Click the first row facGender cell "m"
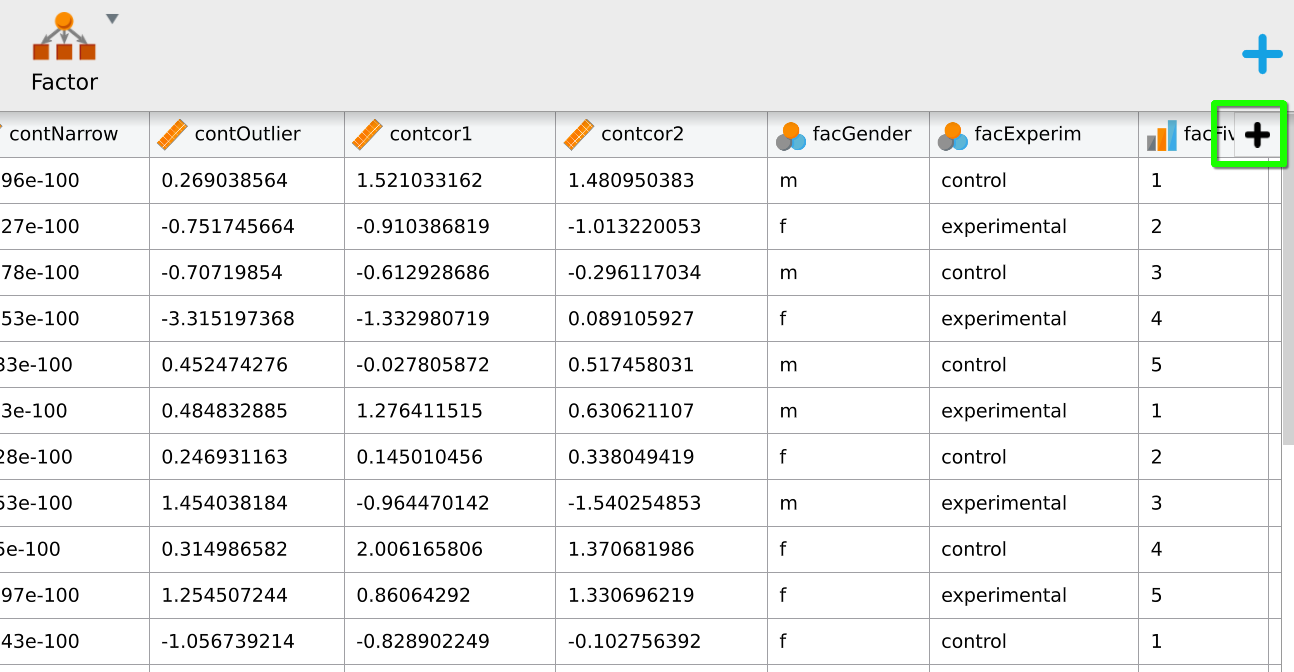The width and height of the screenshot is (1294, 672). (788, 181)
